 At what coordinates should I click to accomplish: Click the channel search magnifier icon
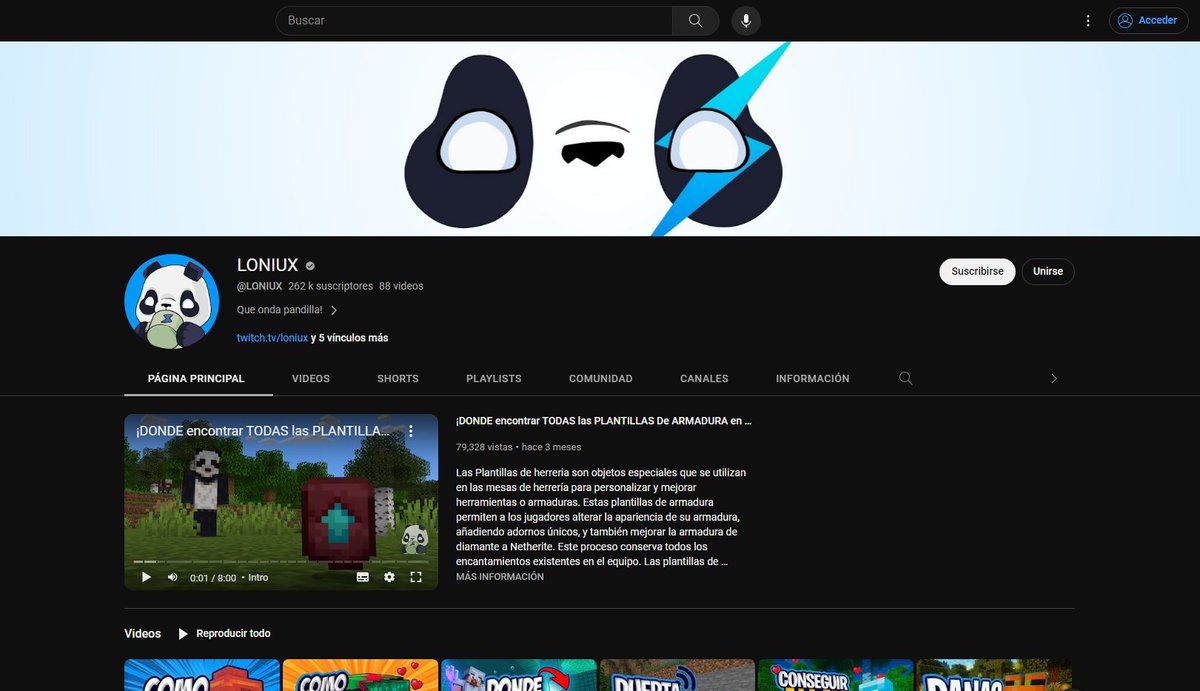[x=906, y=379]
